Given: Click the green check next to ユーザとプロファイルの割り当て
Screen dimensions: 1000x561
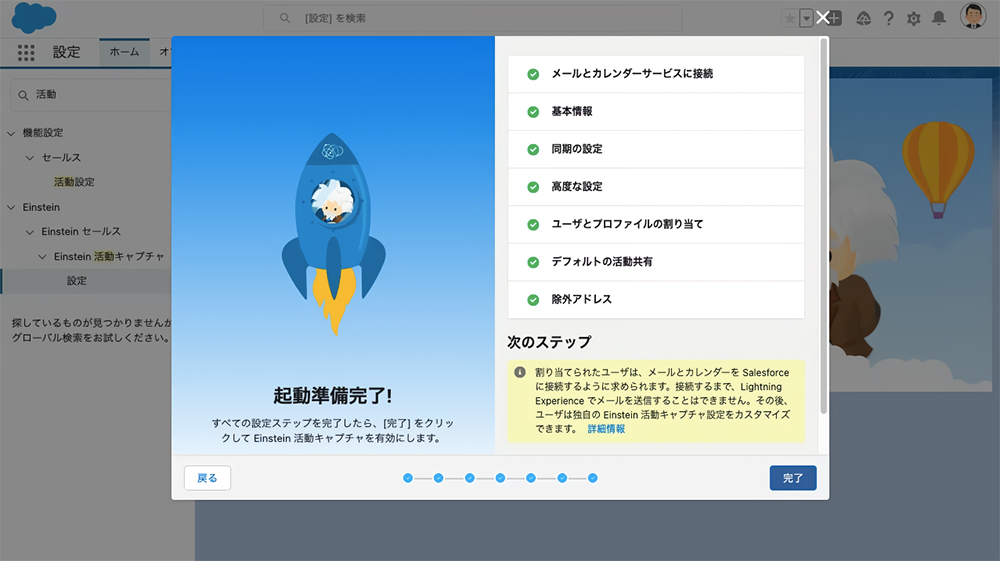Looking at the screenshot, I should [x=533, y=225].
